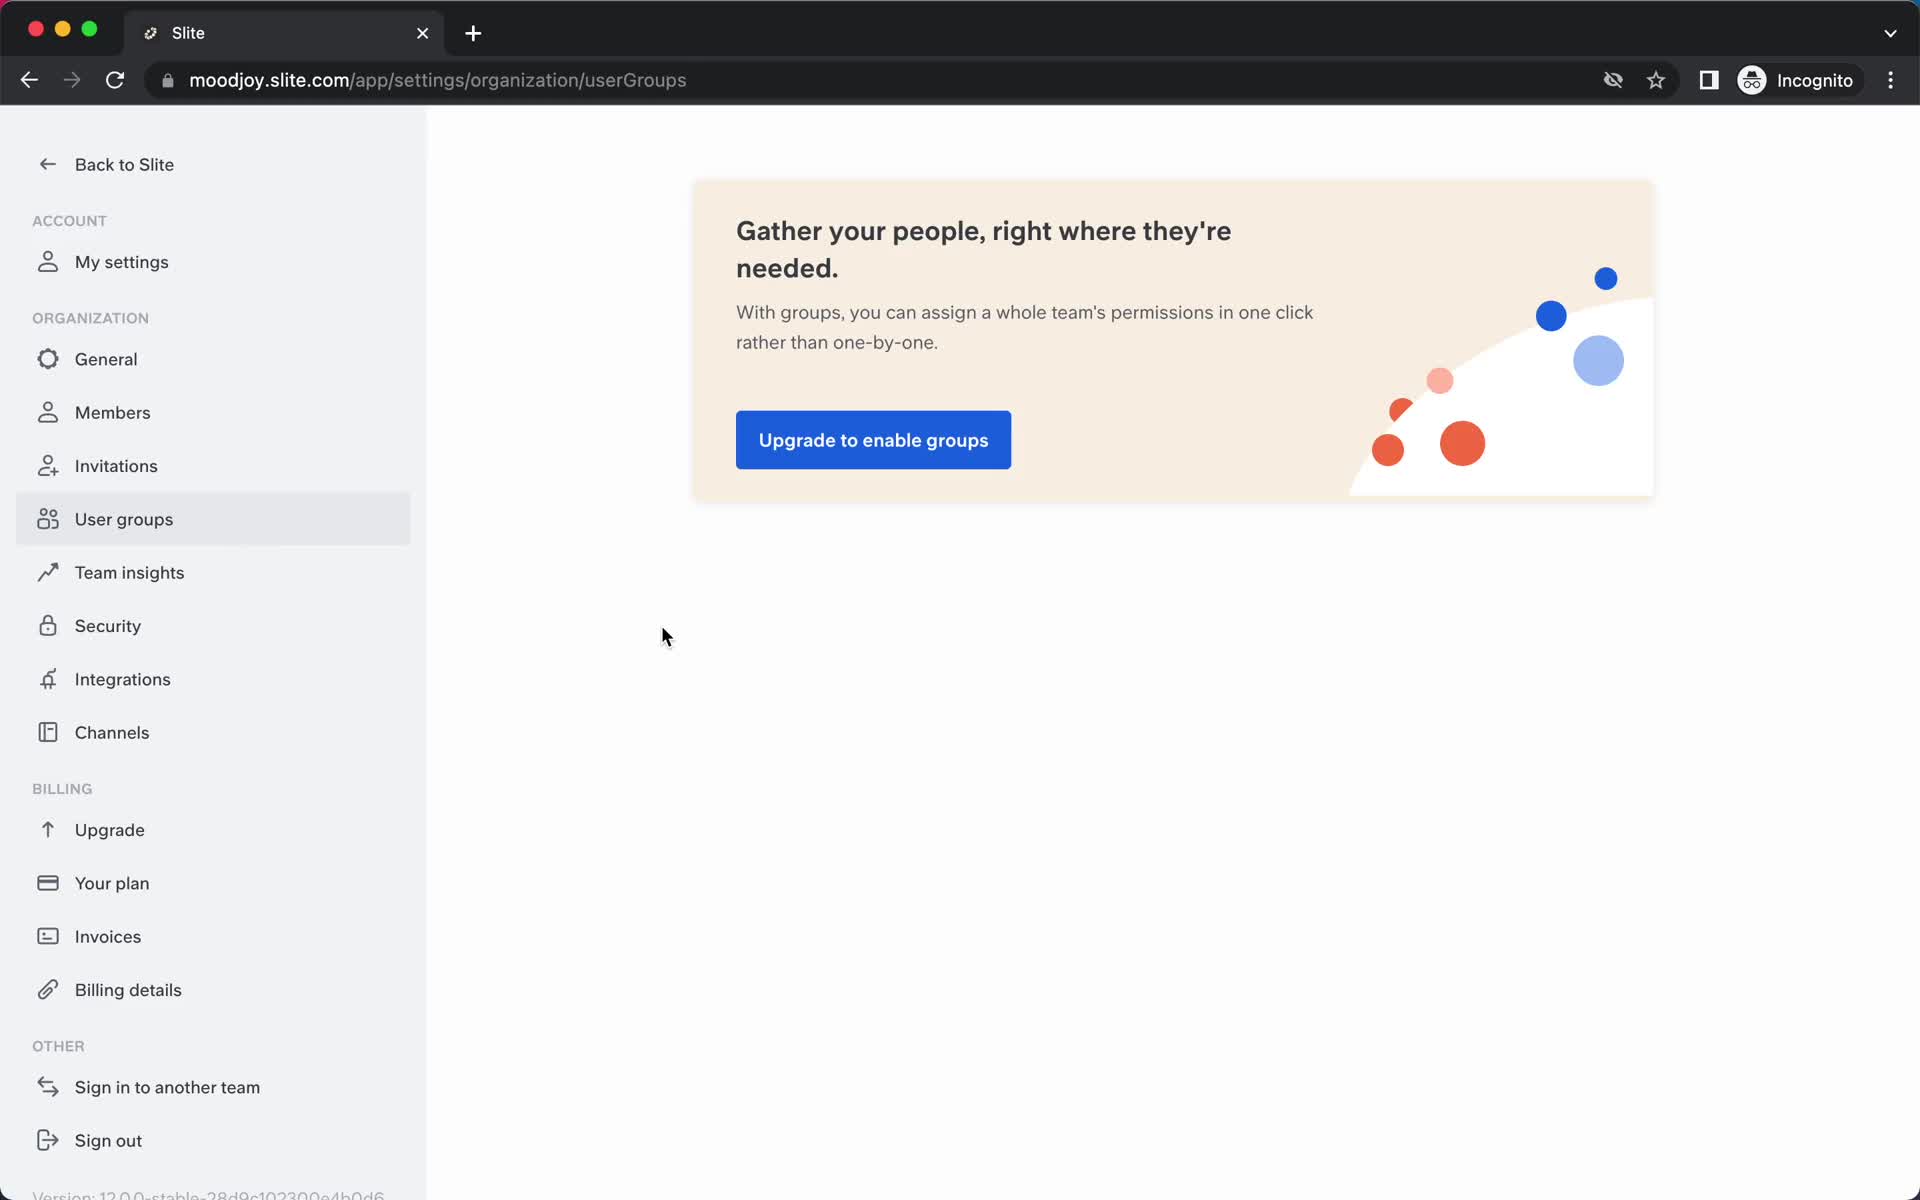Click the General settings icon

[47, 358]
